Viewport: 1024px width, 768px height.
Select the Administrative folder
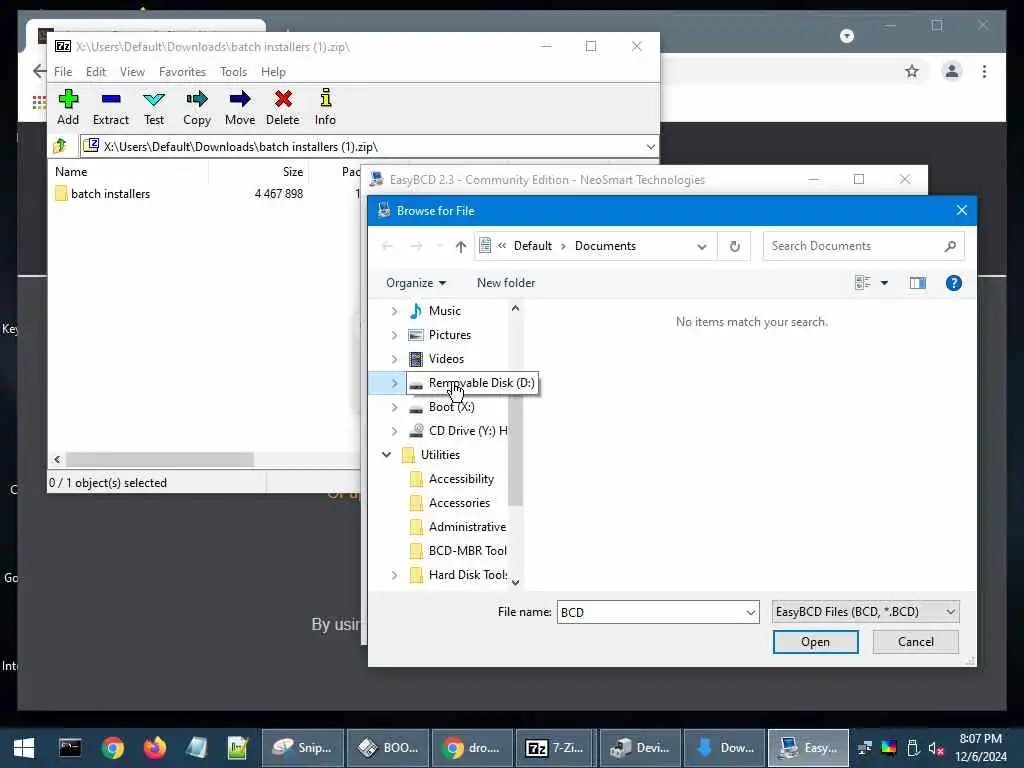[x=467, y=527]
